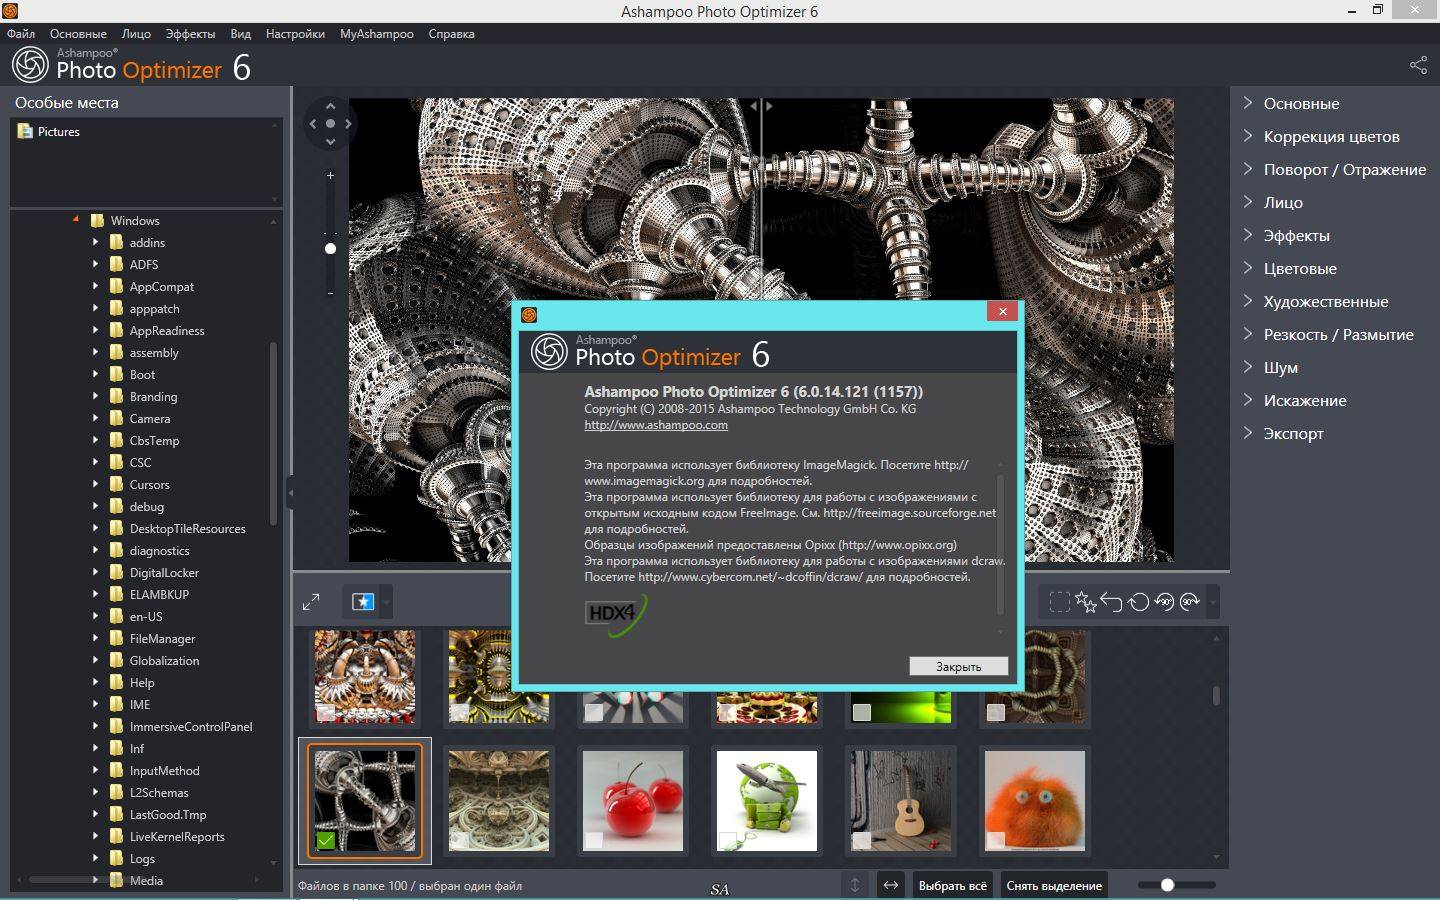This screenshot has height=900, width=1440.
Task: Click the Выбрать всё button
Action: point(952,885)
